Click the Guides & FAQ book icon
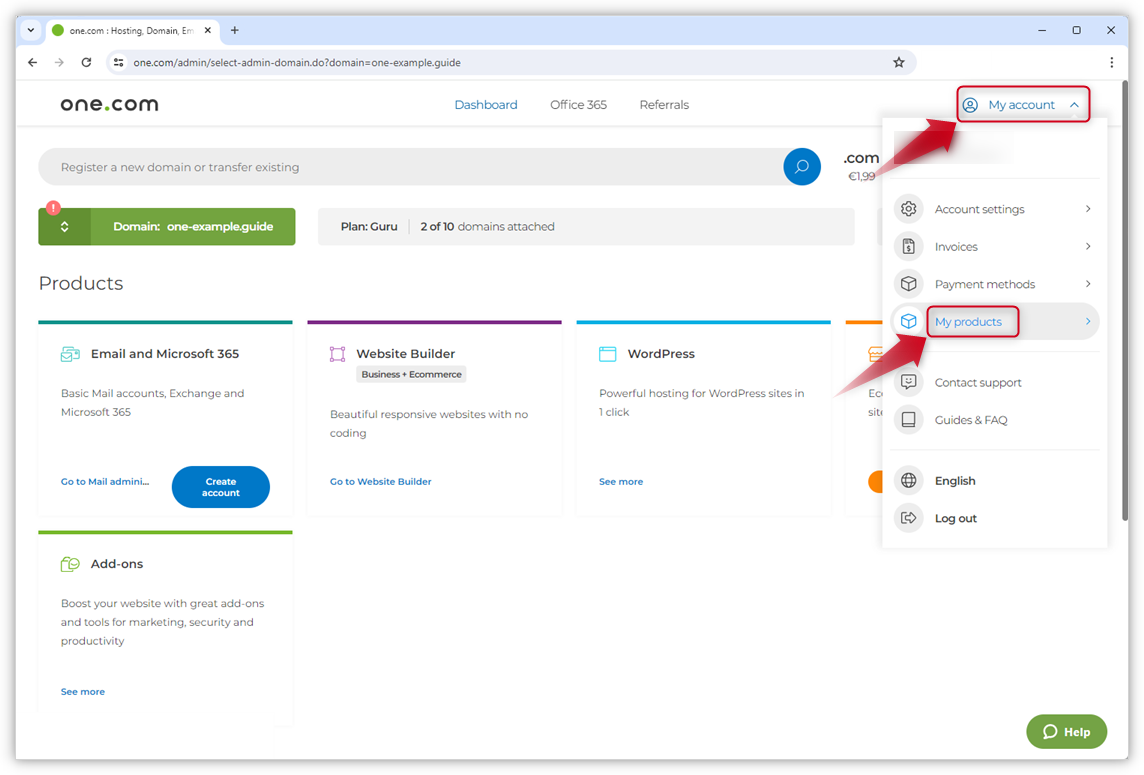The height and width of the screenshot is (775, 1144). [908, 420]
